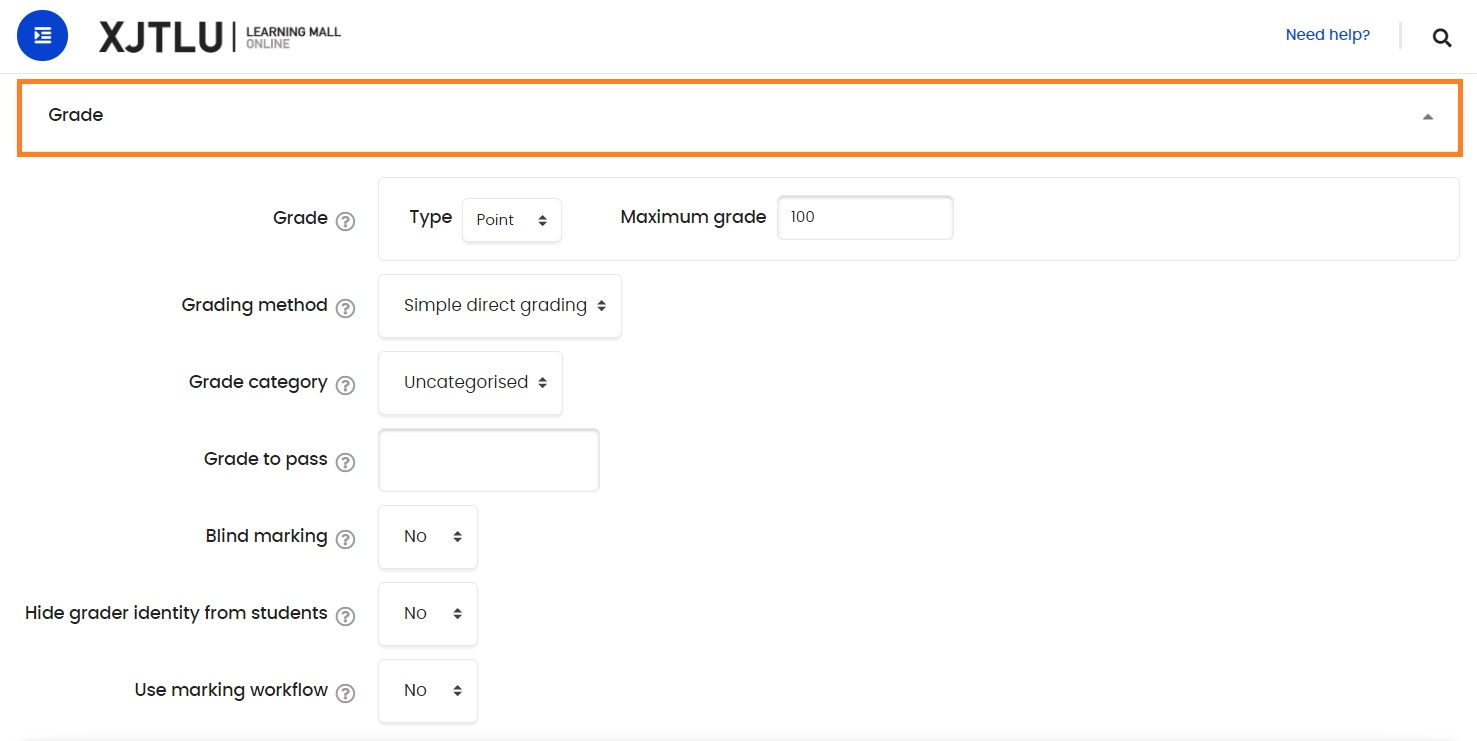Screen dimensions: 1477x741
Task: Click the Type label beside Point
Action: [431, 217]
